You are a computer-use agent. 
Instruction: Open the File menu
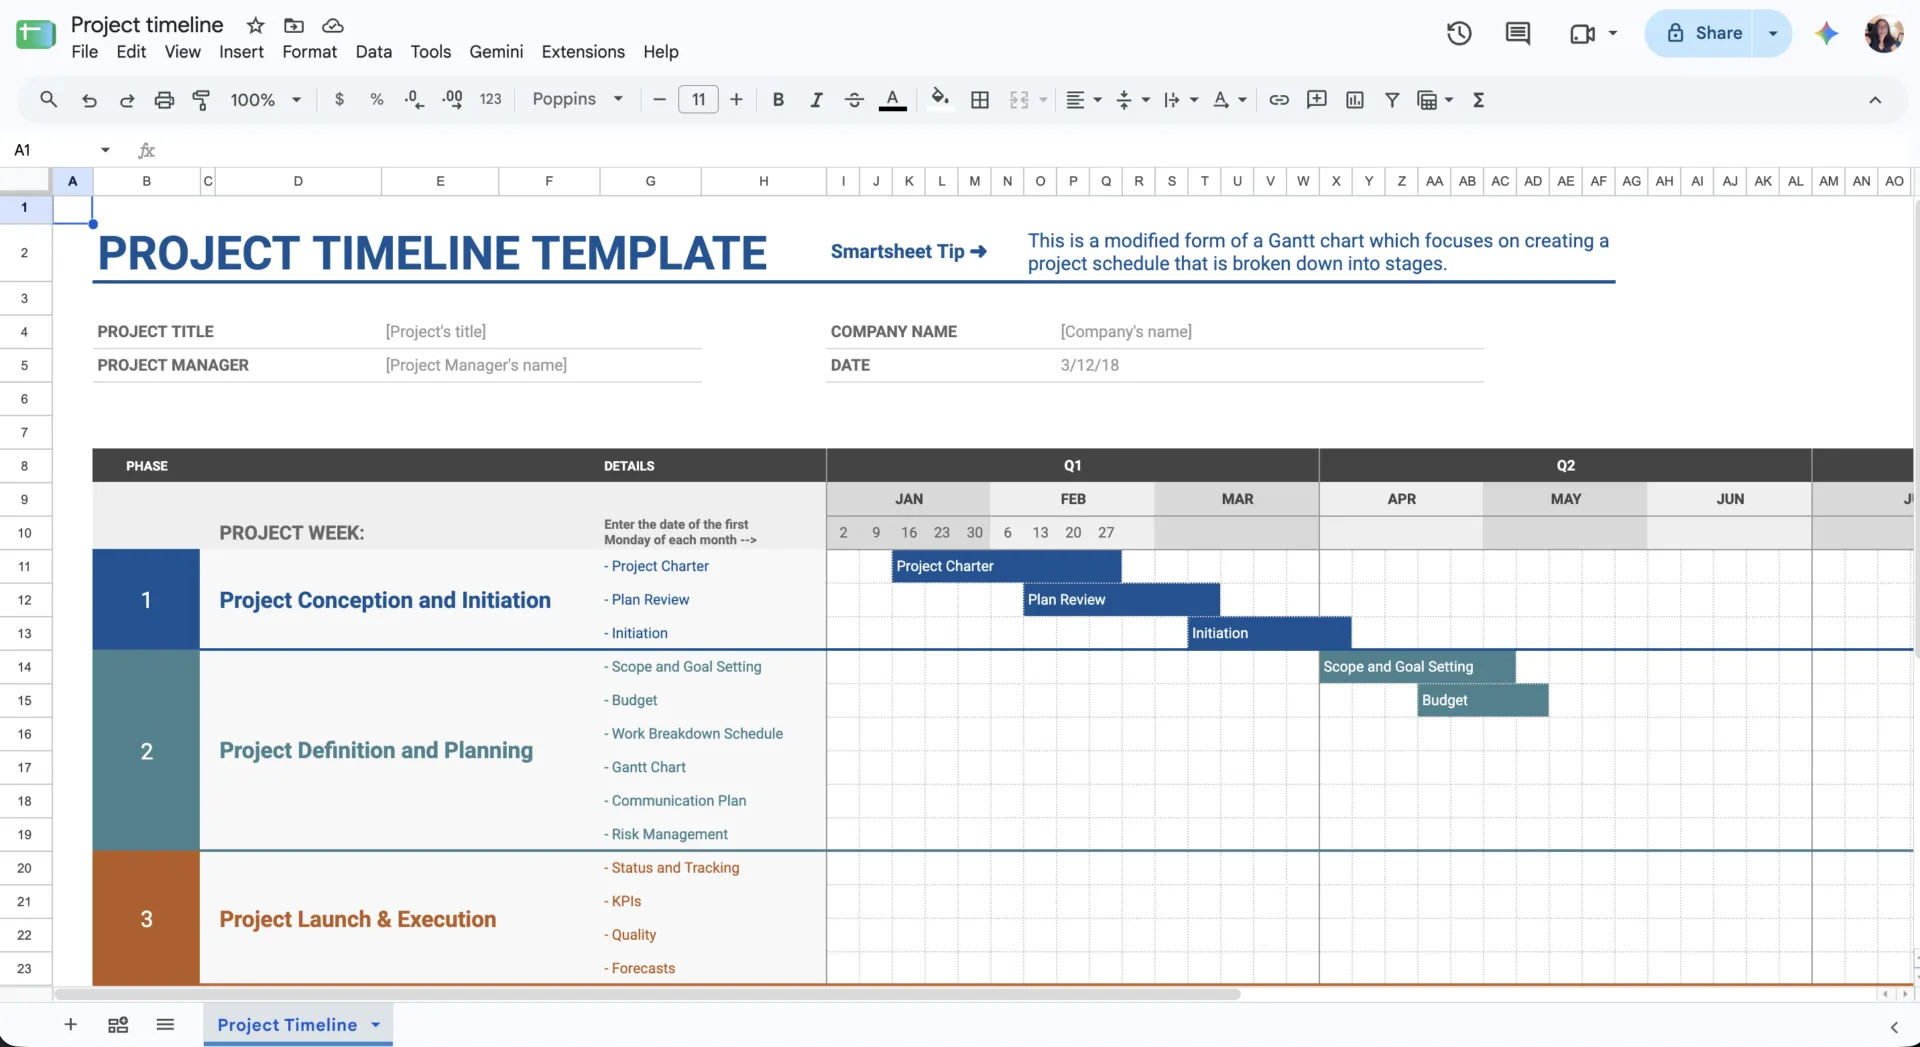click(x=85, y=52)
